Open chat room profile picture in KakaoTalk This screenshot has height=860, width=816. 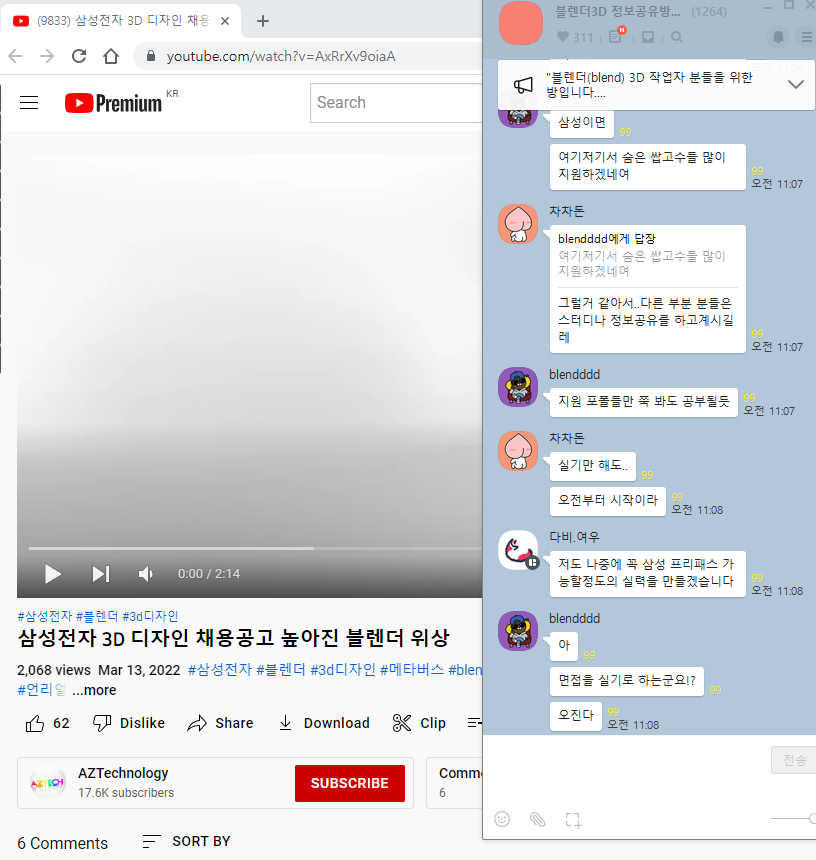point(521,23)
